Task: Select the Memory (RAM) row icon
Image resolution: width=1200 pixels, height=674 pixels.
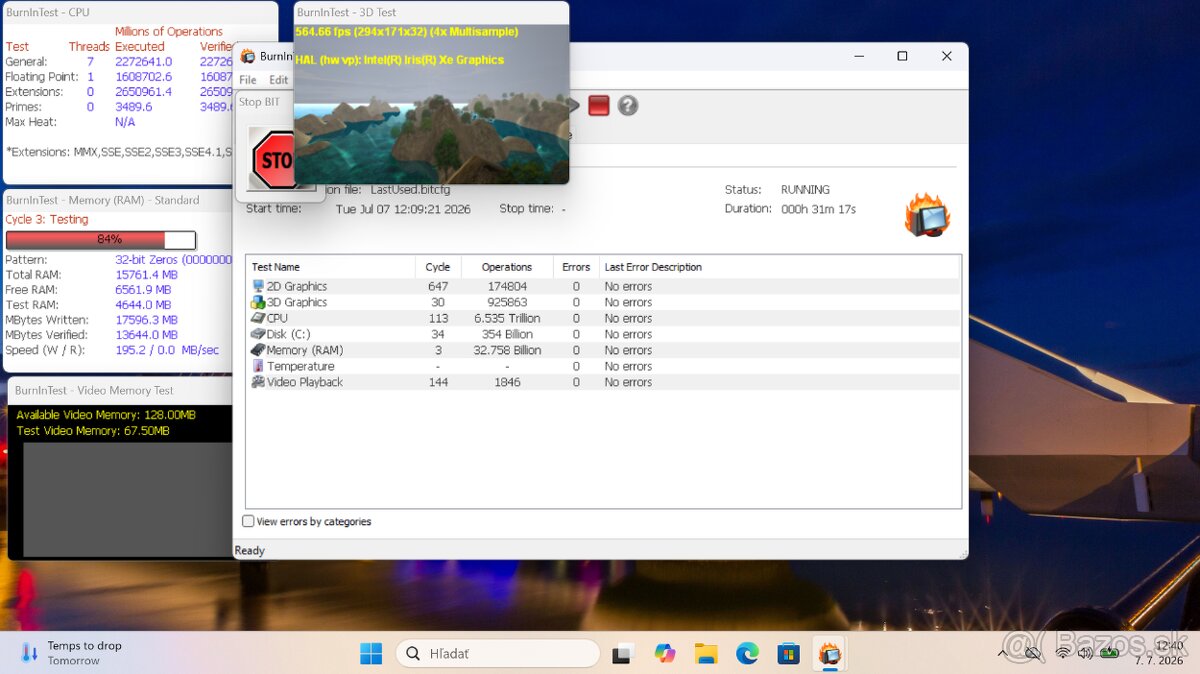Action: (x=258, y=350)
